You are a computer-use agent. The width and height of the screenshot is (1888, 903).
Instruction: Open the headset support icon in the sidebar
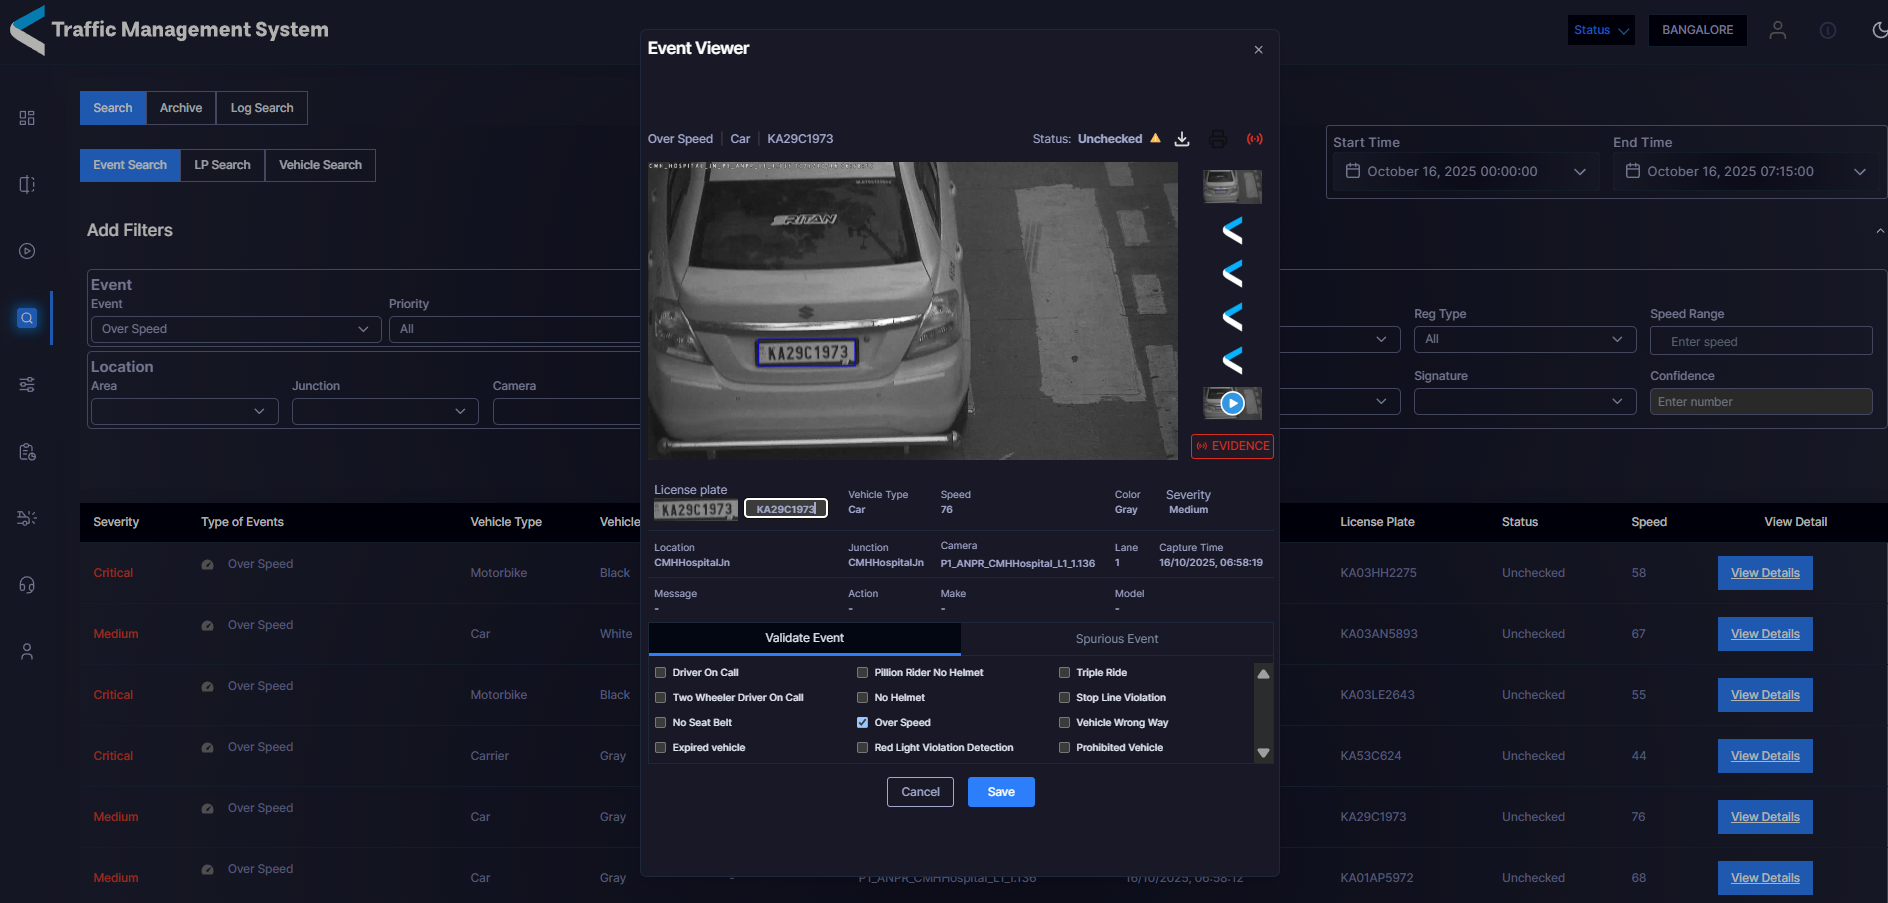tap(26, 585)
